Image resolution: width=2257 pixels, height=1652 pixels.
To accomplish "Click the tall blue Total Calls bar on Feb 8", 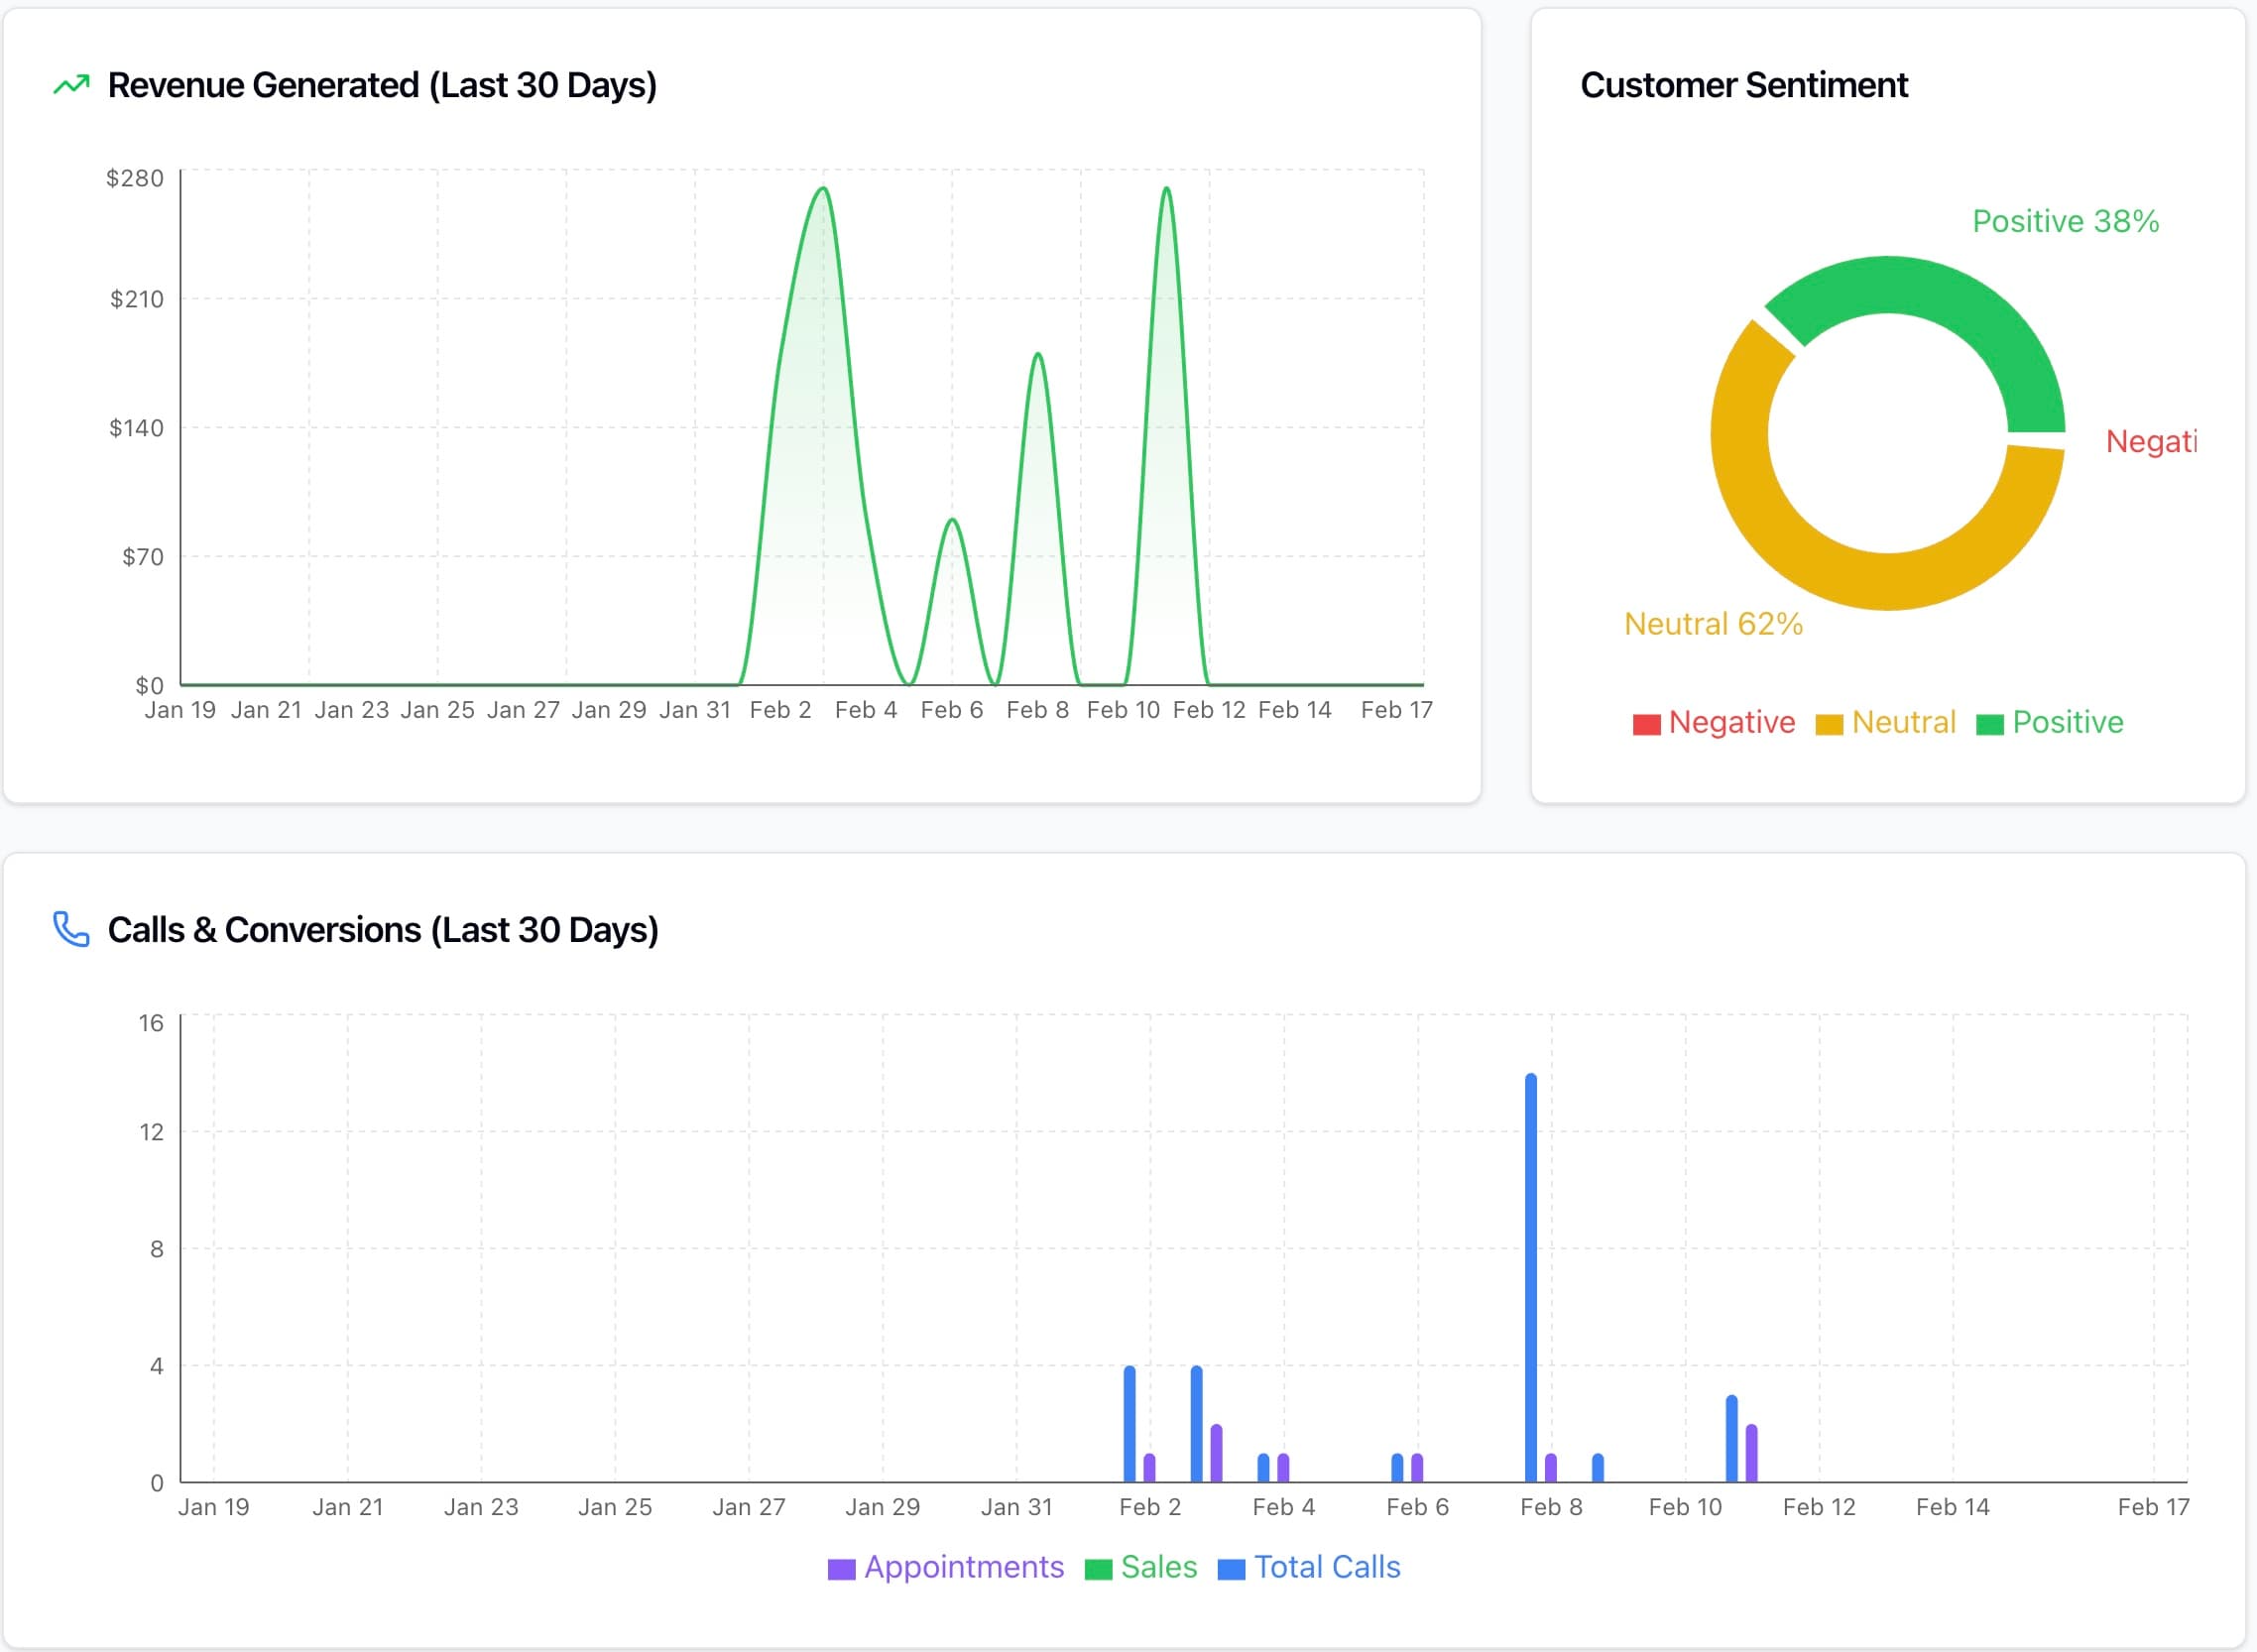I will point(1530,1250).
